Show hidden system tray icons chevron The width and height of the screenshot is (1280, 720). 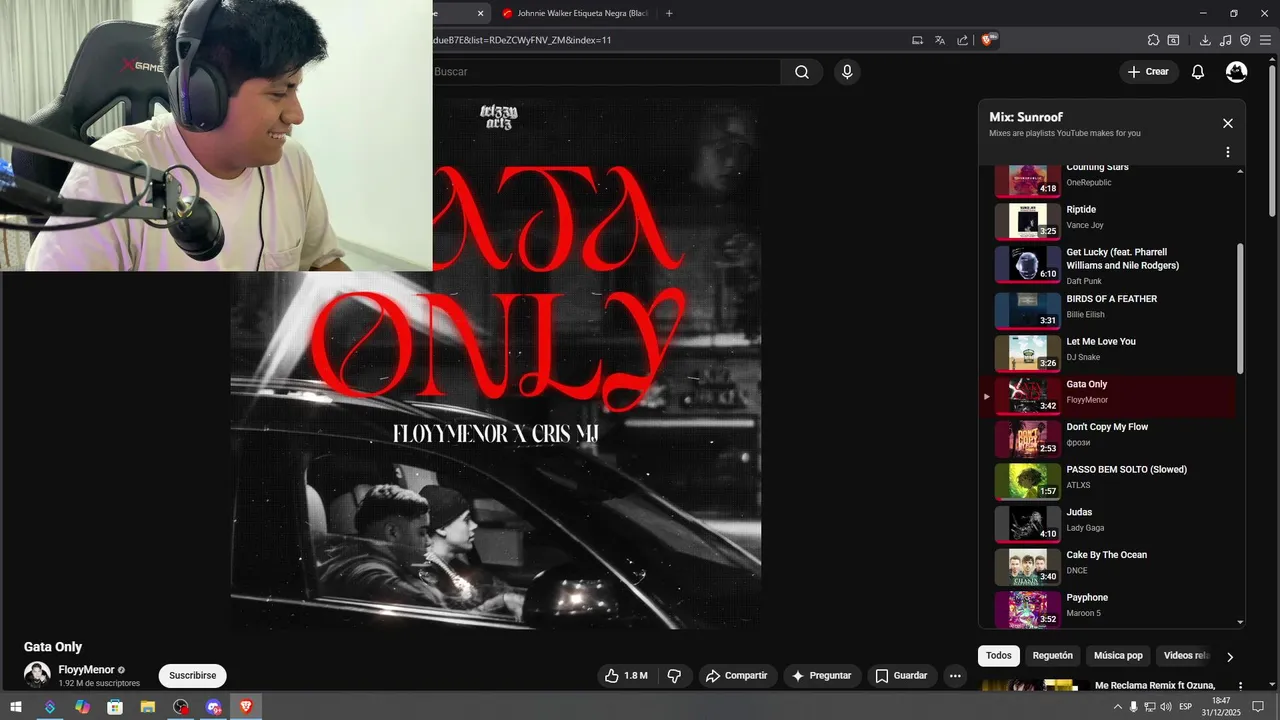[1118, 707]
